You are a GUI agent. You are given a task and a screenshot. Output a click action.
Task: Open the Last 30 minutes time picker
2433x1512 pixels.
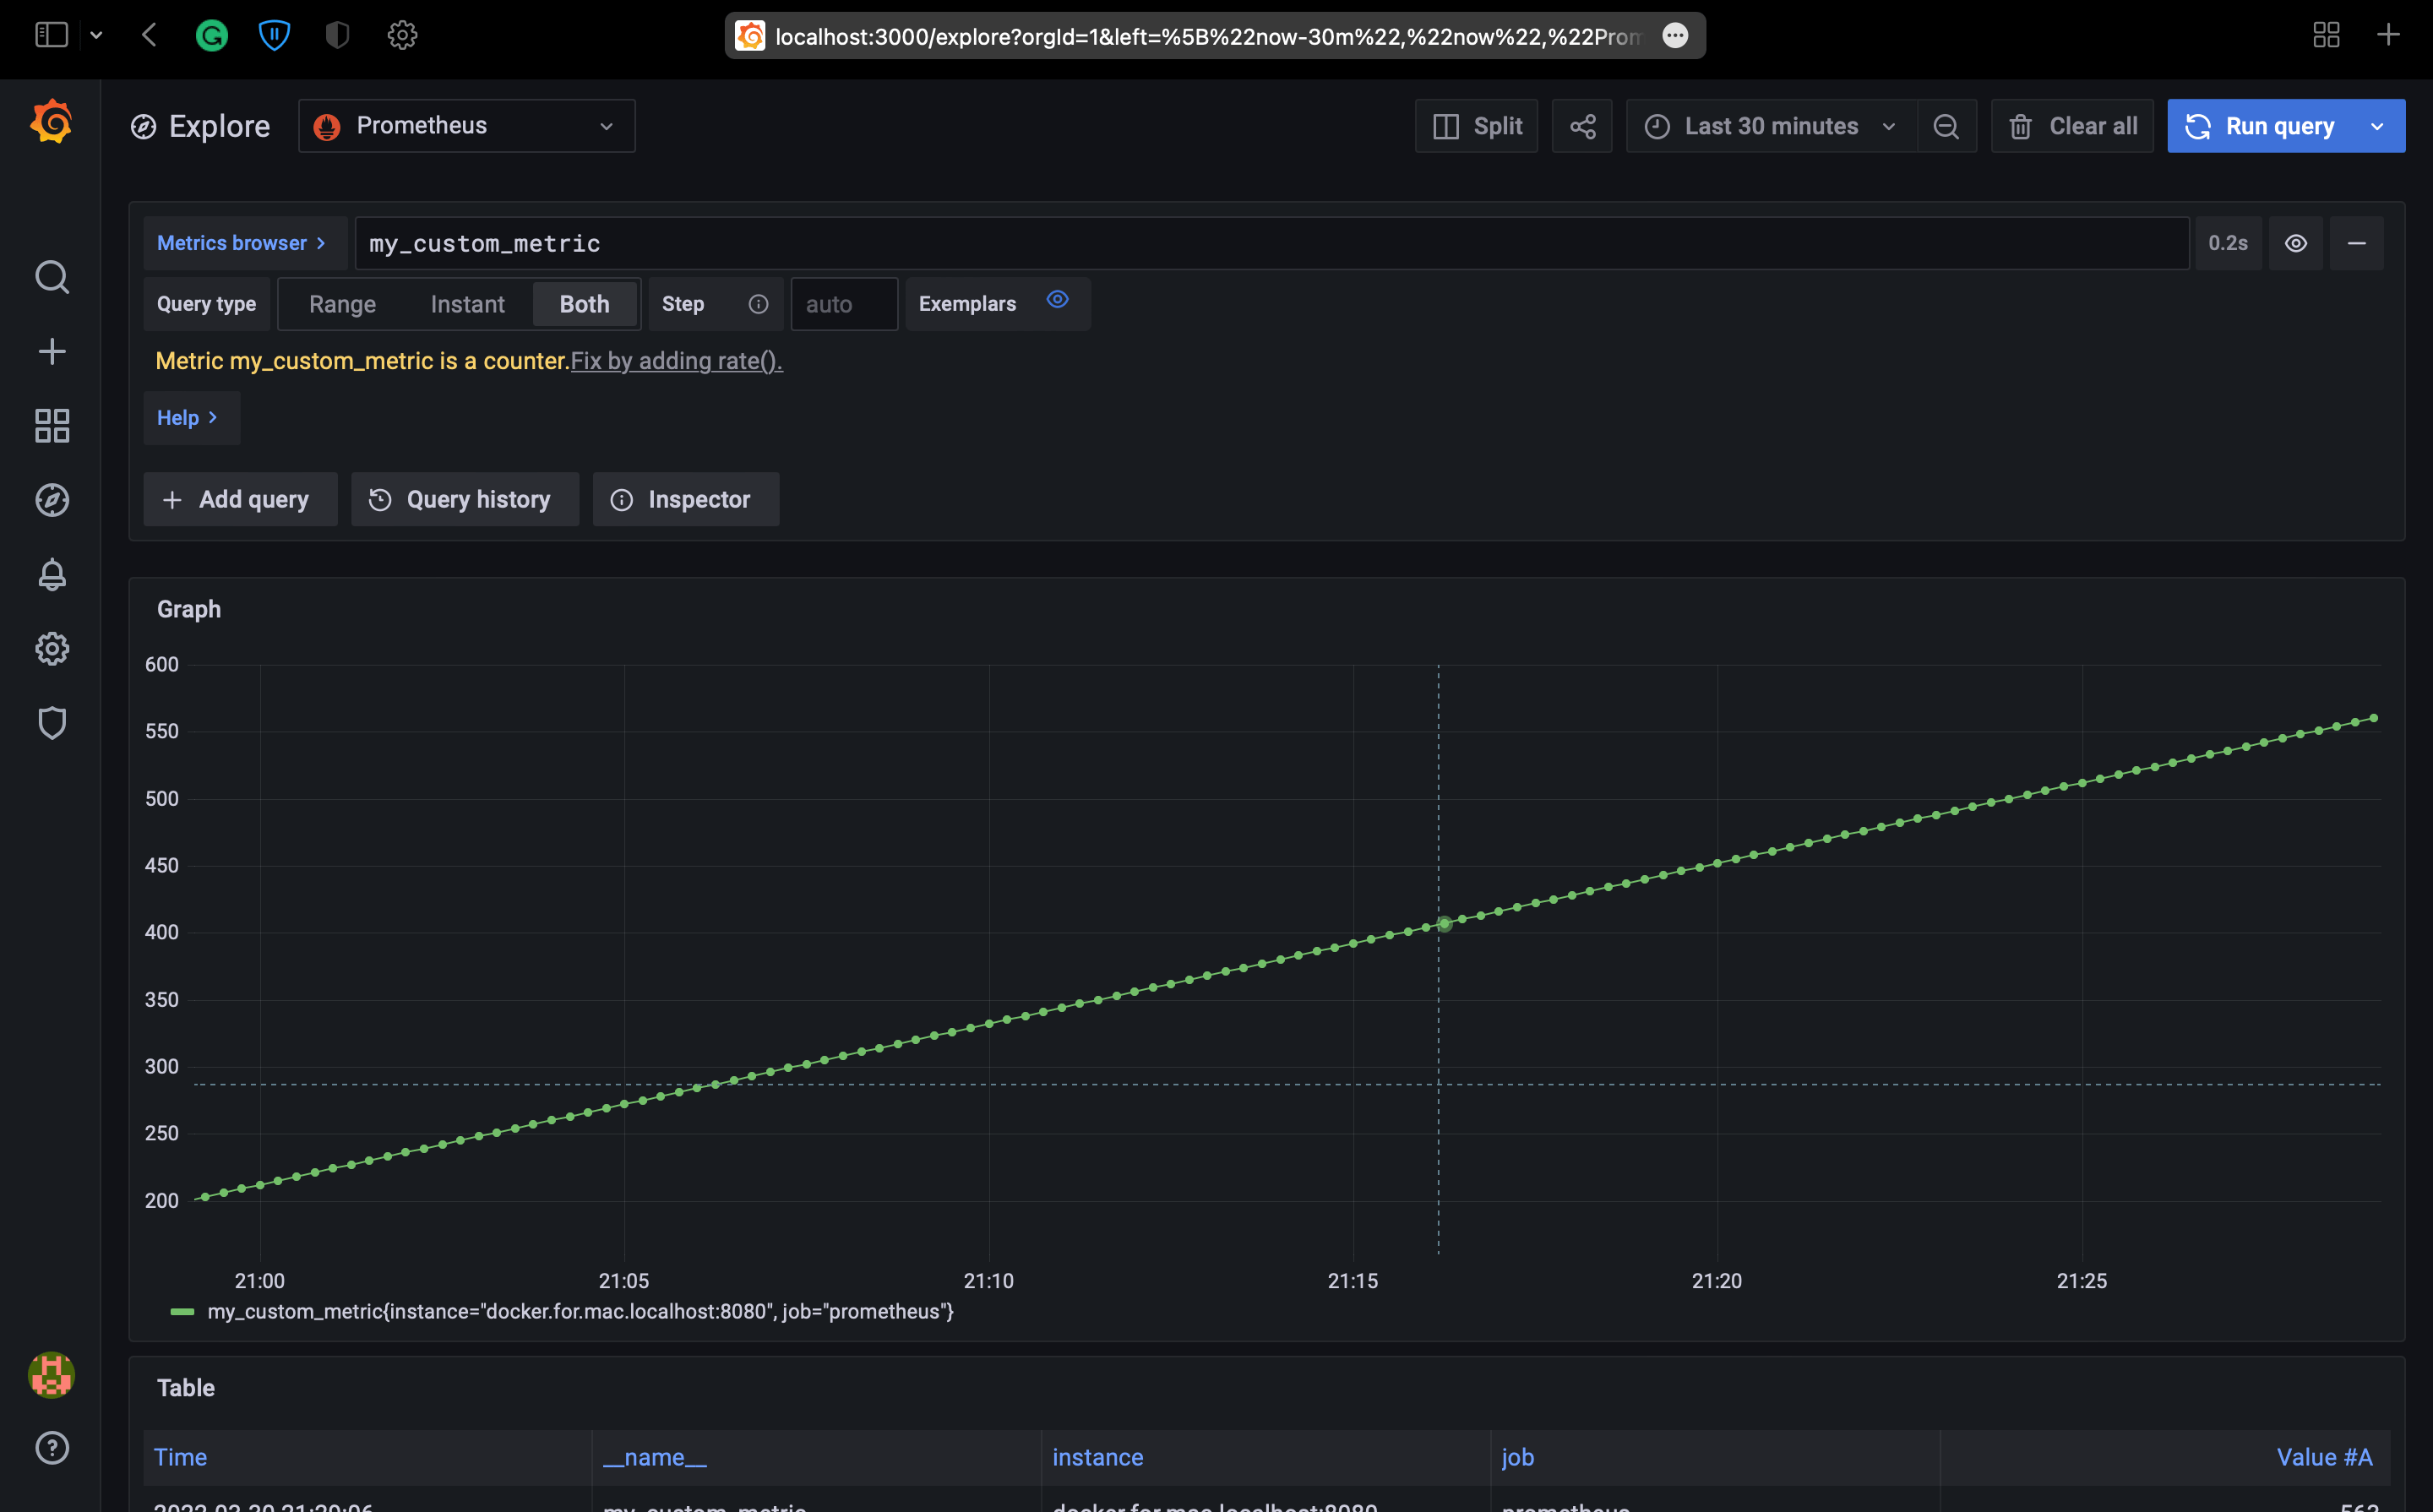[1770, 125]
